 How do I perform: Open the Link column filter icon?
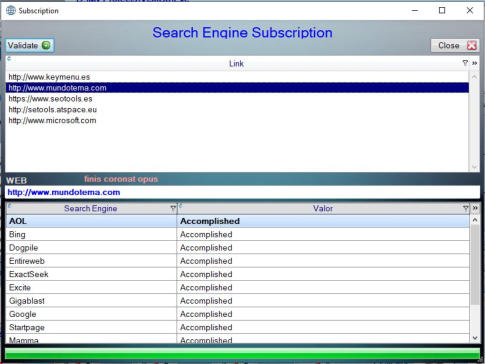(x=465, y=63)
